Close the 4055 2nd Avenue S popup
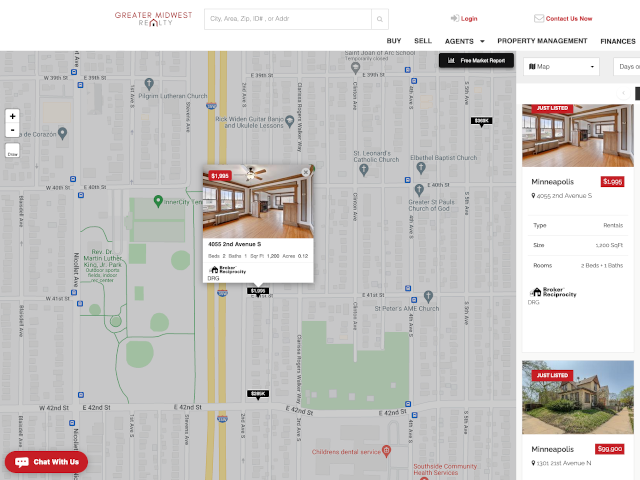 coord(305,172)
